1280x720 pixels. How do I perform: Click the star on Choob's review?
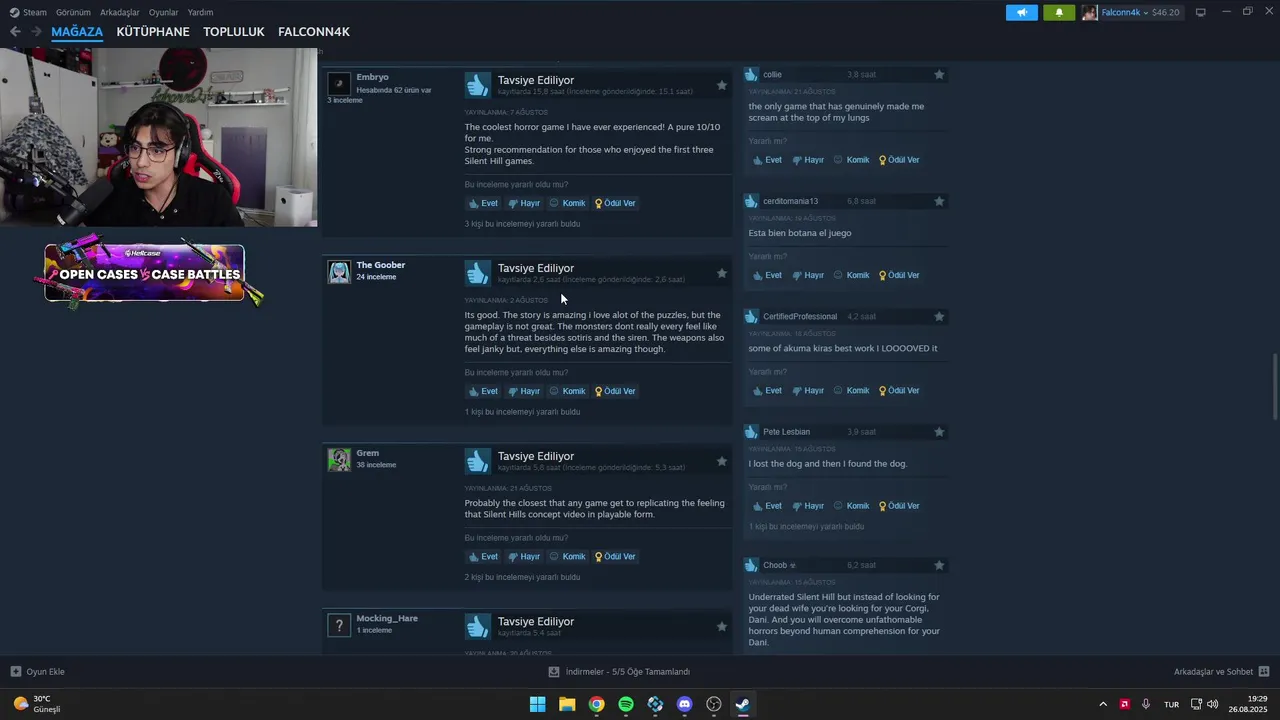point(939,566)
